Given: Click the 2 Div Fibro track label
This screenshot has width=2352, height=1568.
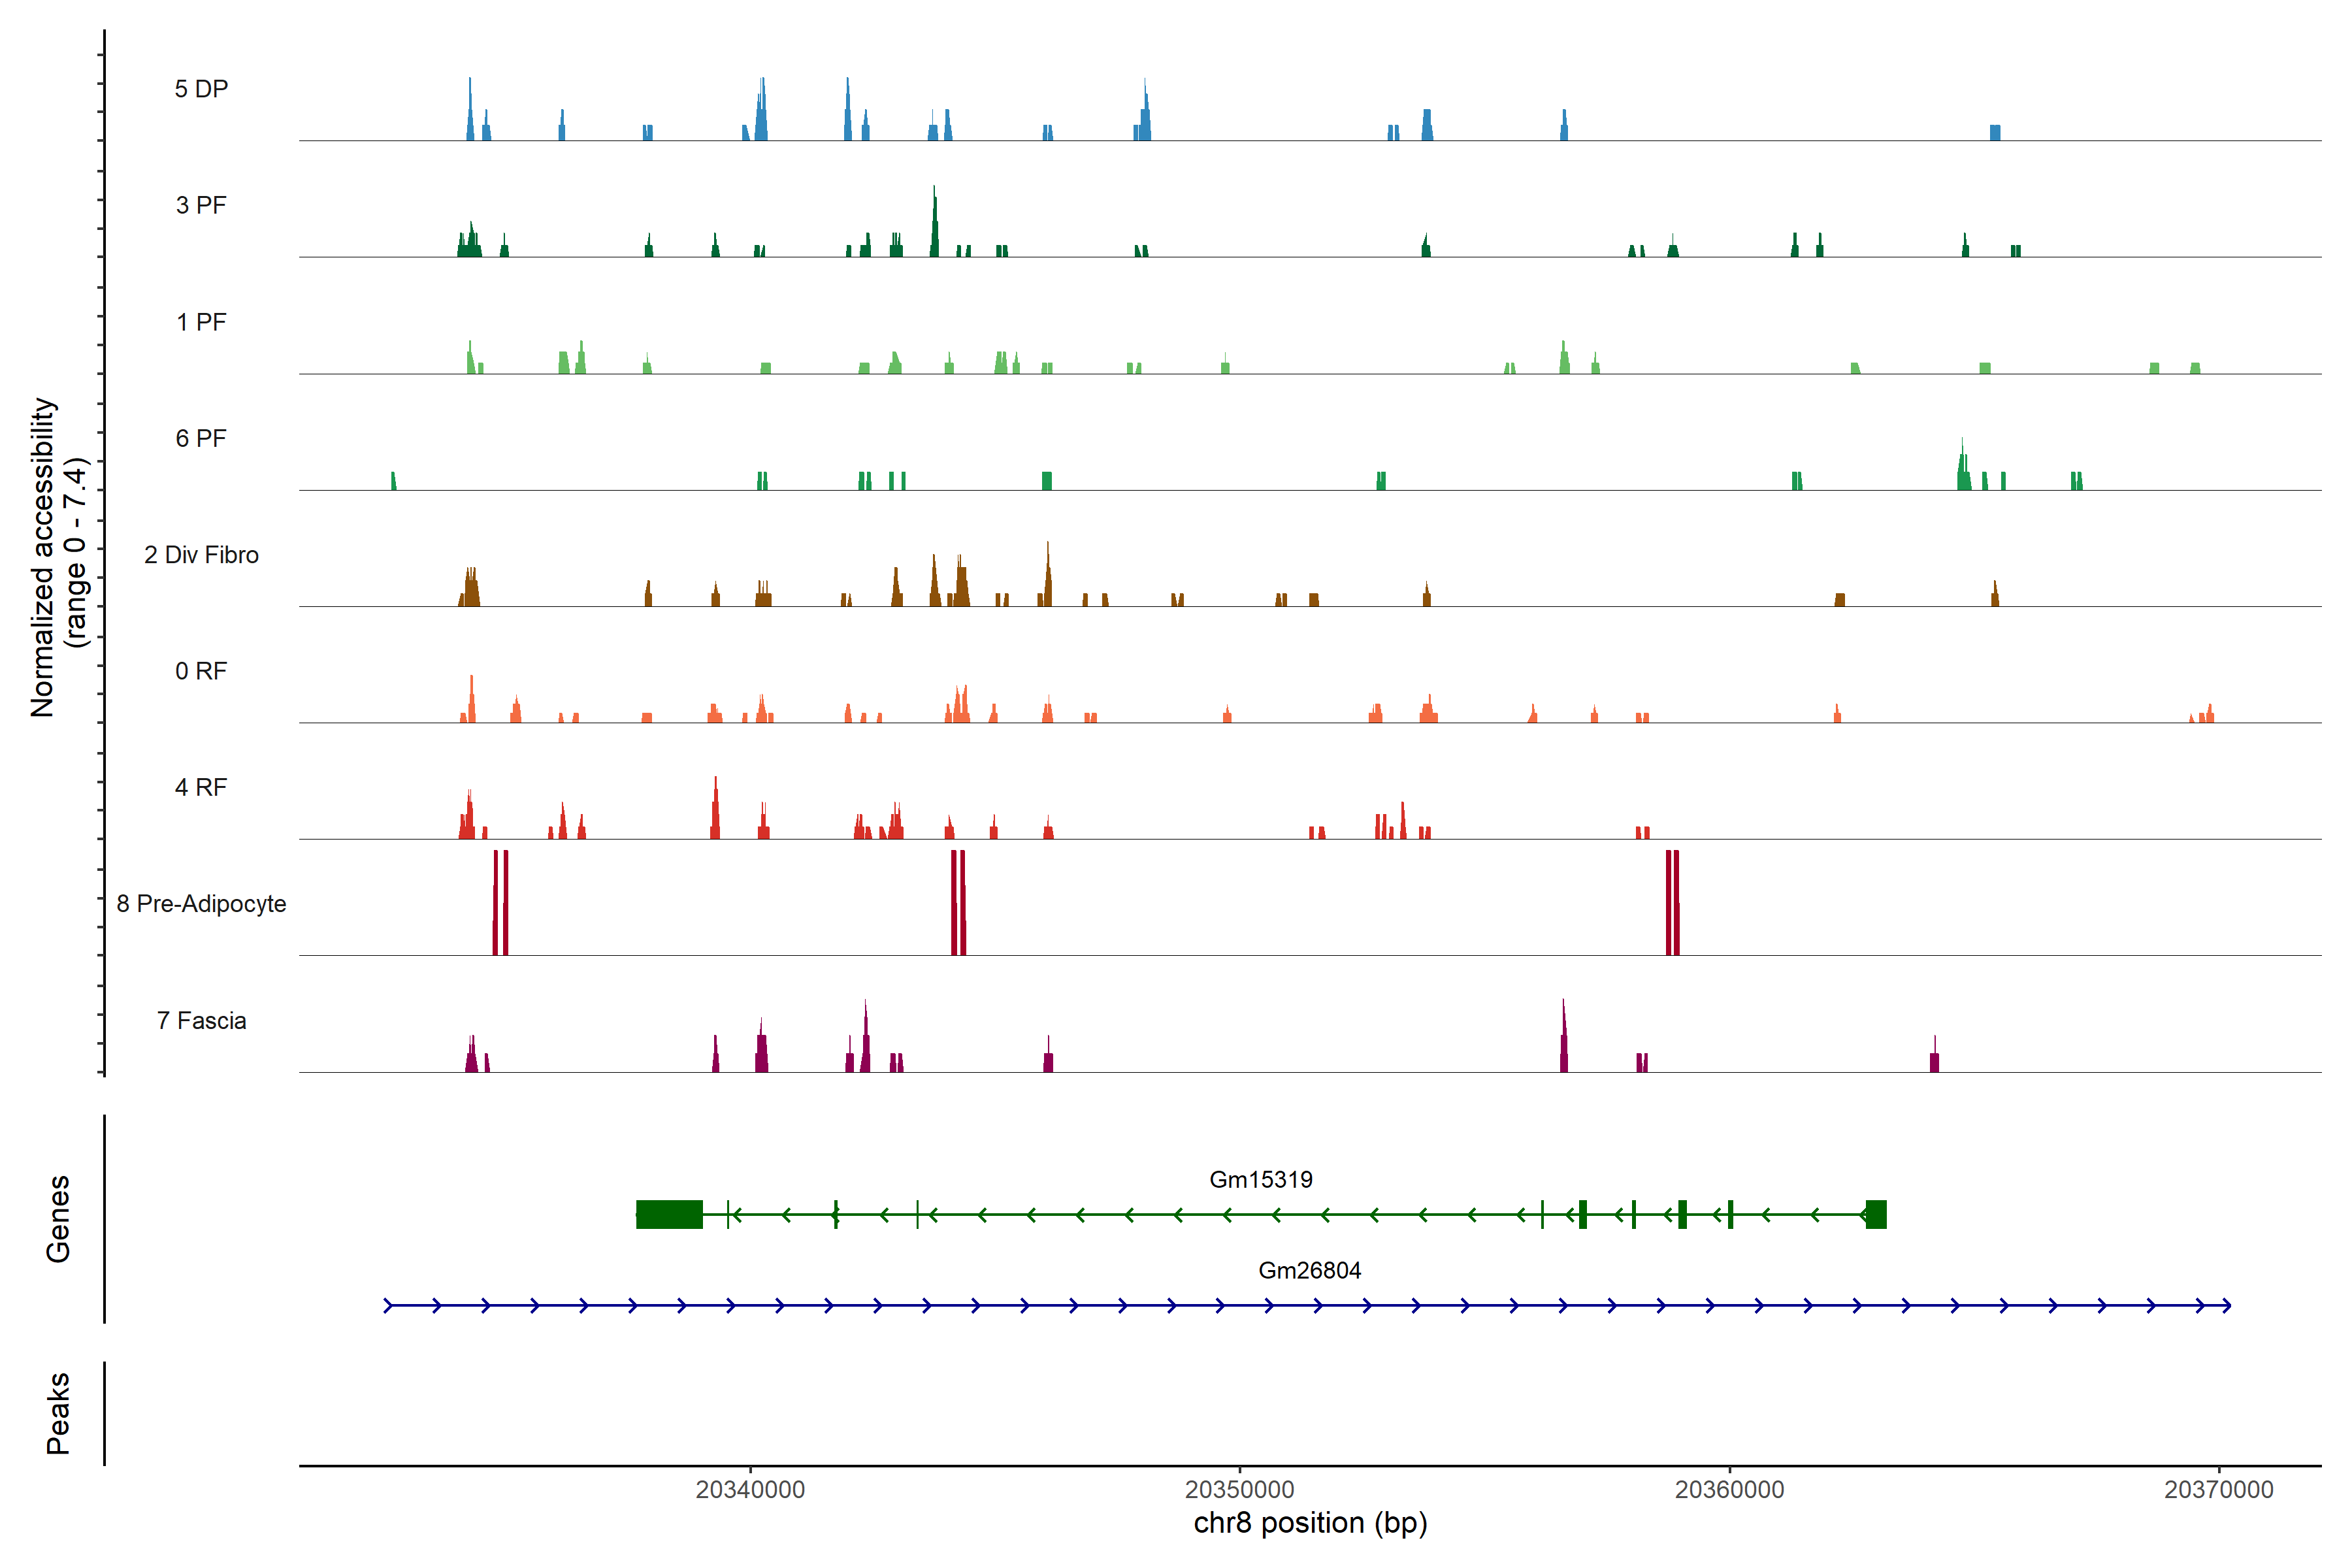Looking at the screenshot, I should coord(201,555).
